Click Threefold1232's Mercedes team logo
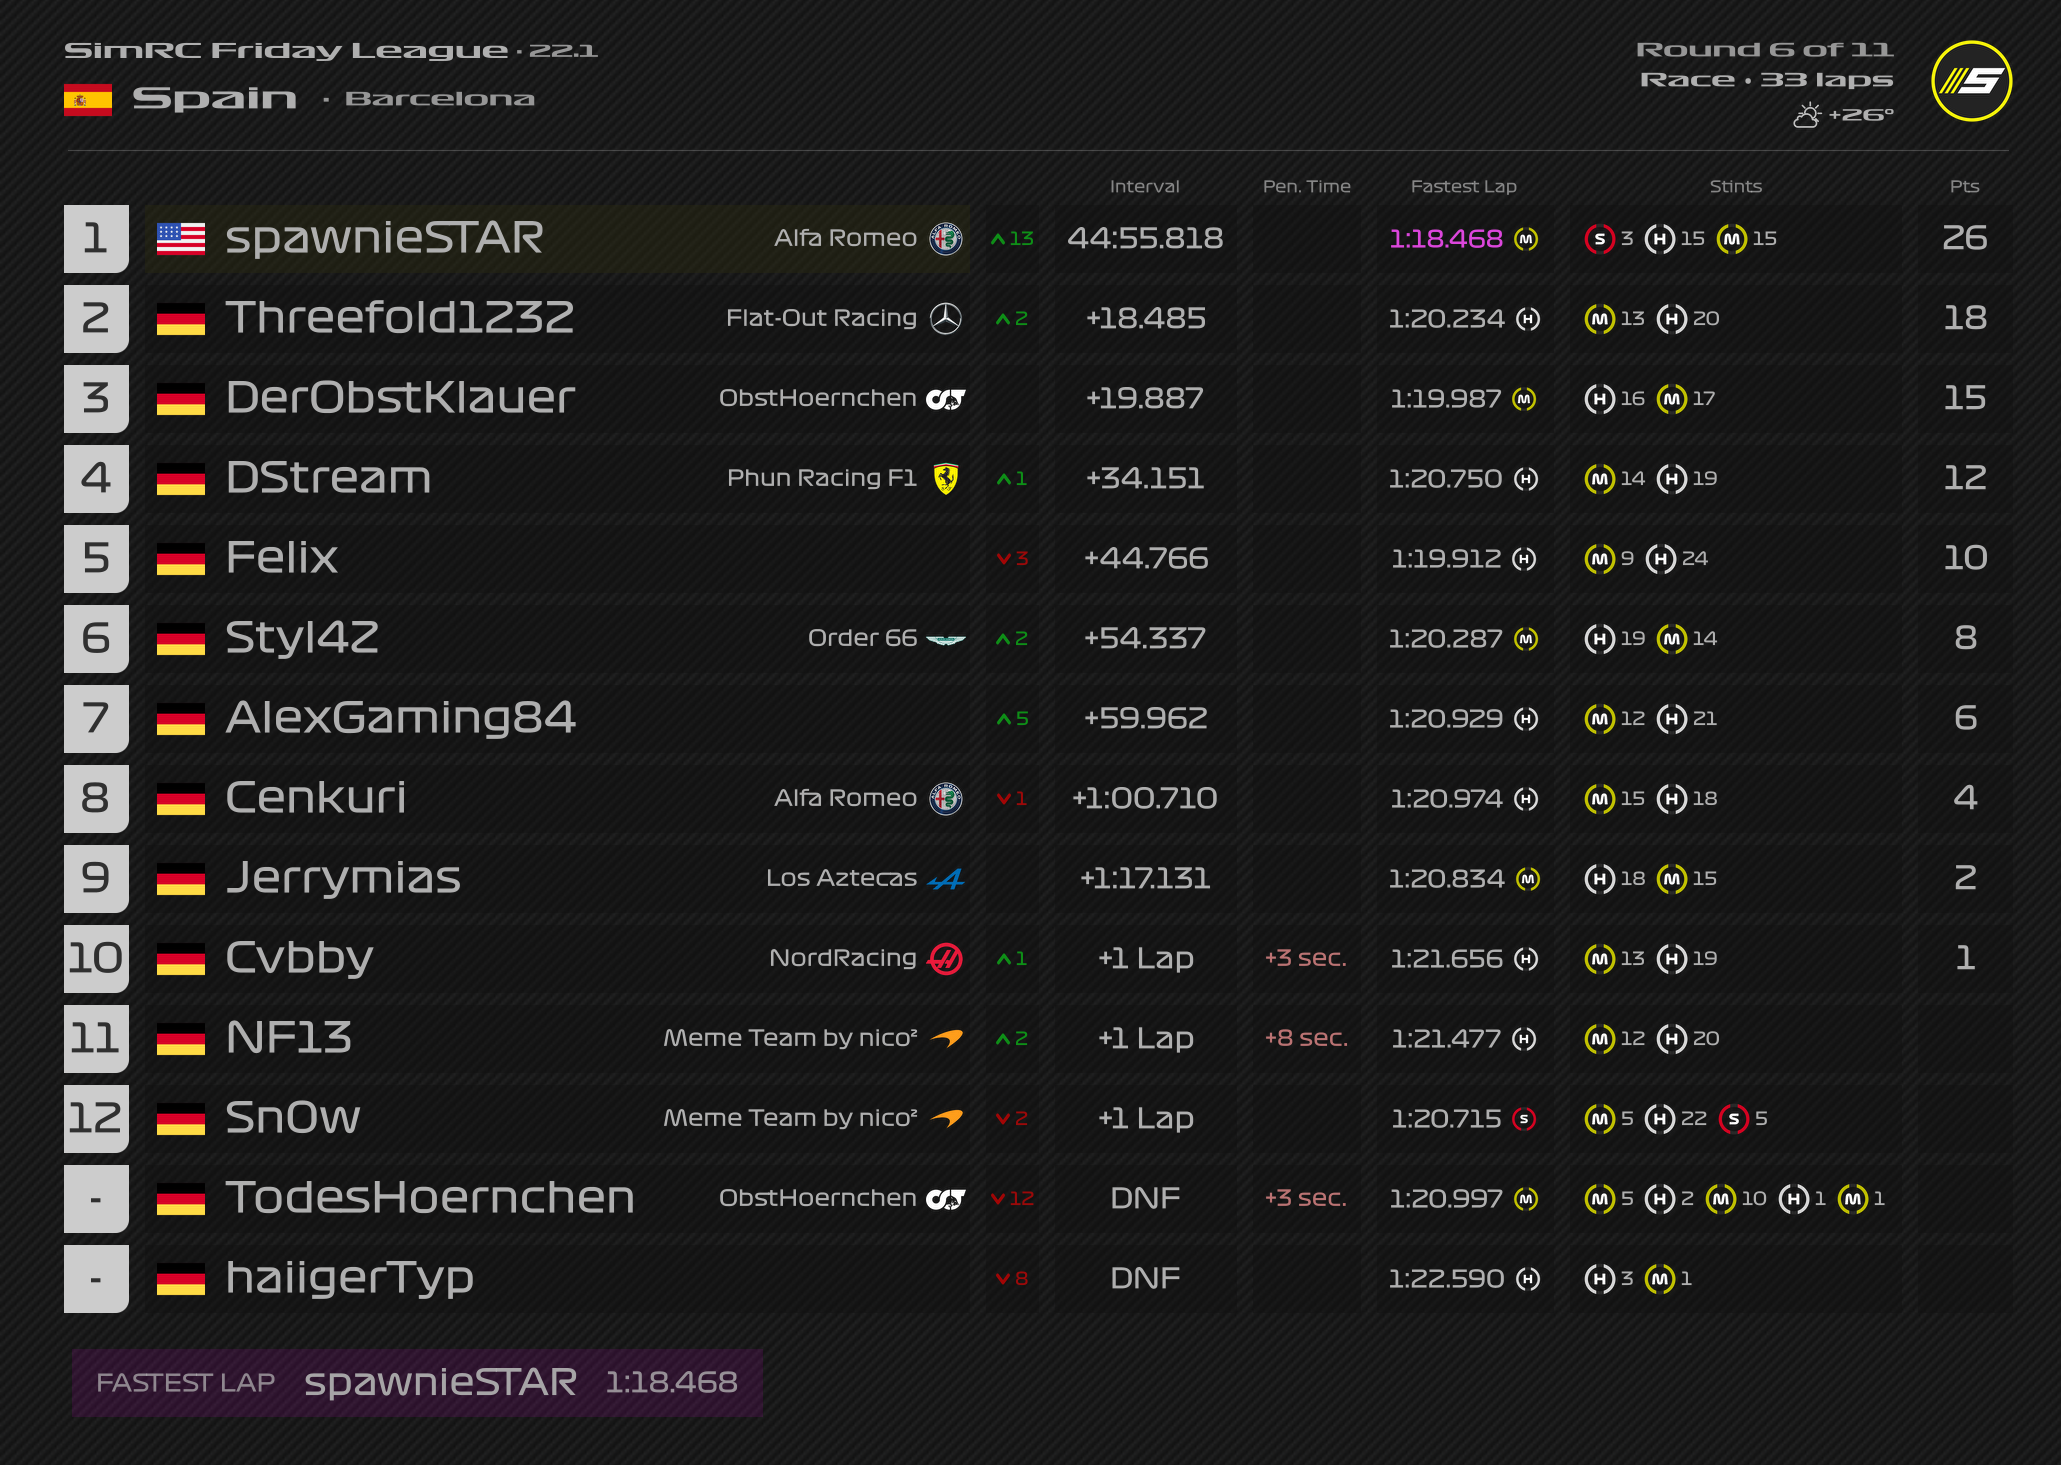 tap(945, 318)
